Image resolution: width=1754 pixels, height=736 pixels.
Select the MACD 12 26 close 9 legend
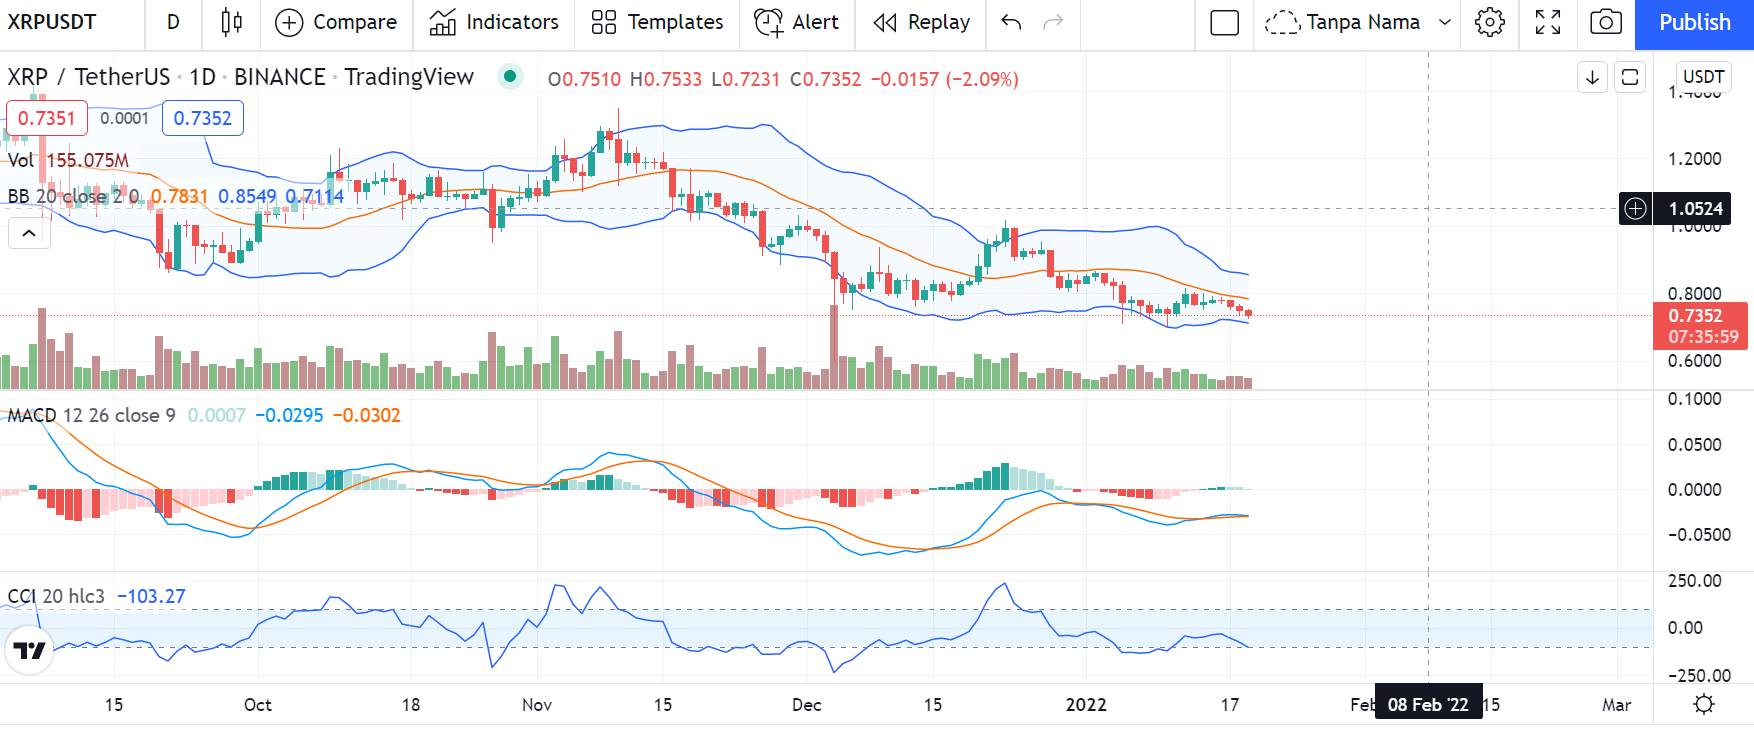coord(92,415)
